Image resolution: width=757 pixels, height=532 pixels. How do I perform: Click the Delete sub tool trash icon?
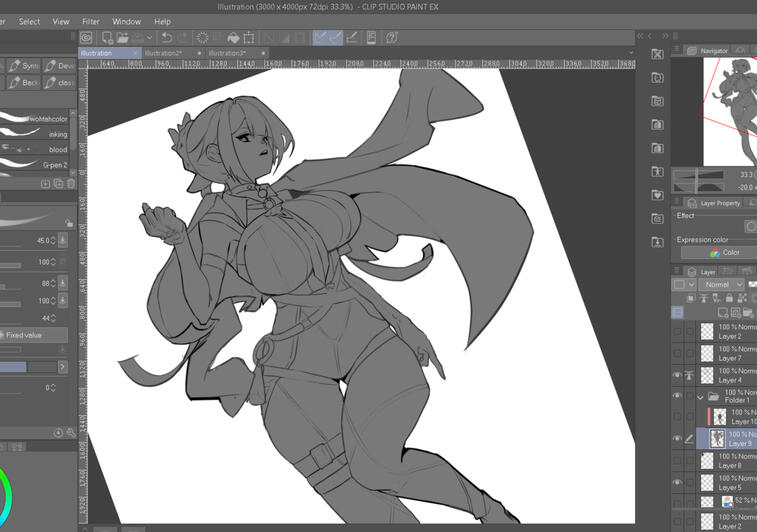(70, 183)
